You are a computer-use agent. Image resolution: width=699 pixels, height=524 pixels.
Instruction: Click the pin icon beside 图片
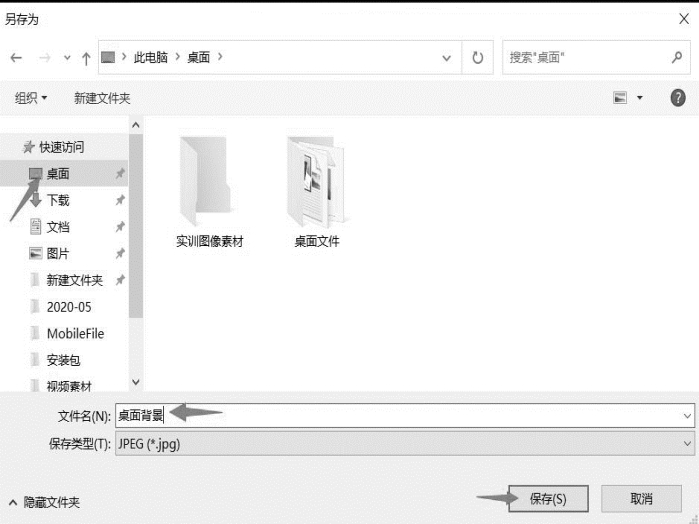tap(120, 254)
